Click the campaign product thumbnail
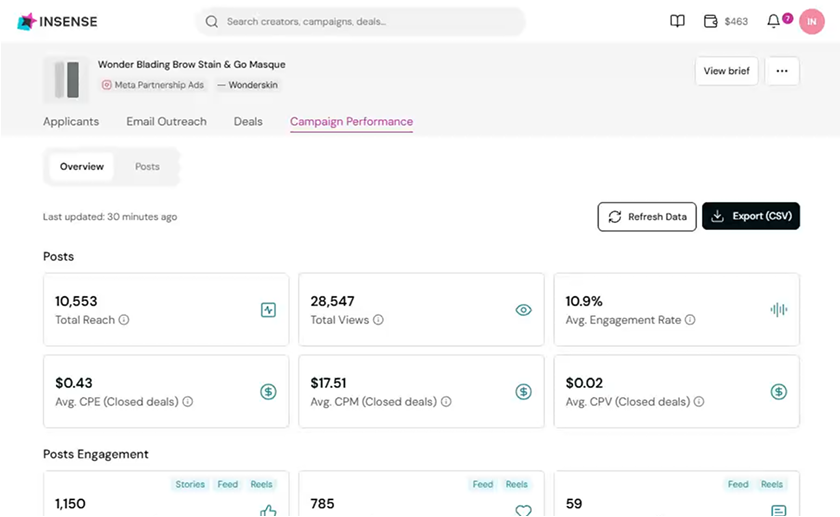The image size is (840, 517). click(66, 80)
